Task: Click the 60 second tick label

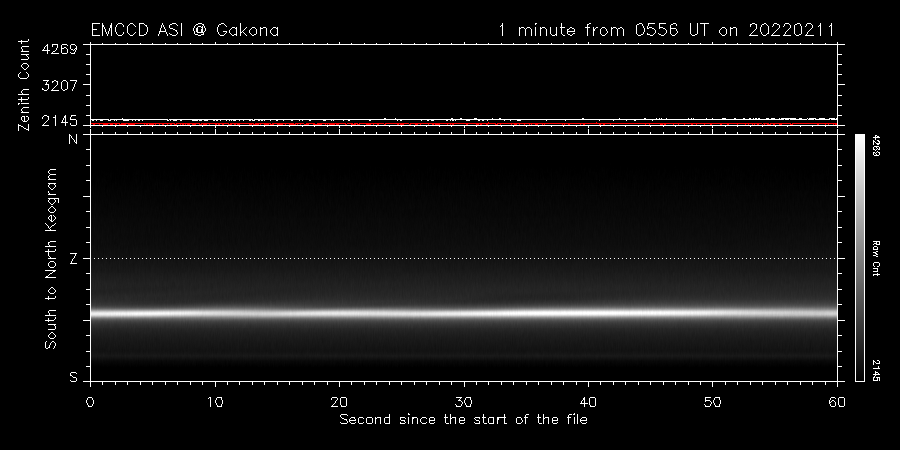Action: point(837,402)
